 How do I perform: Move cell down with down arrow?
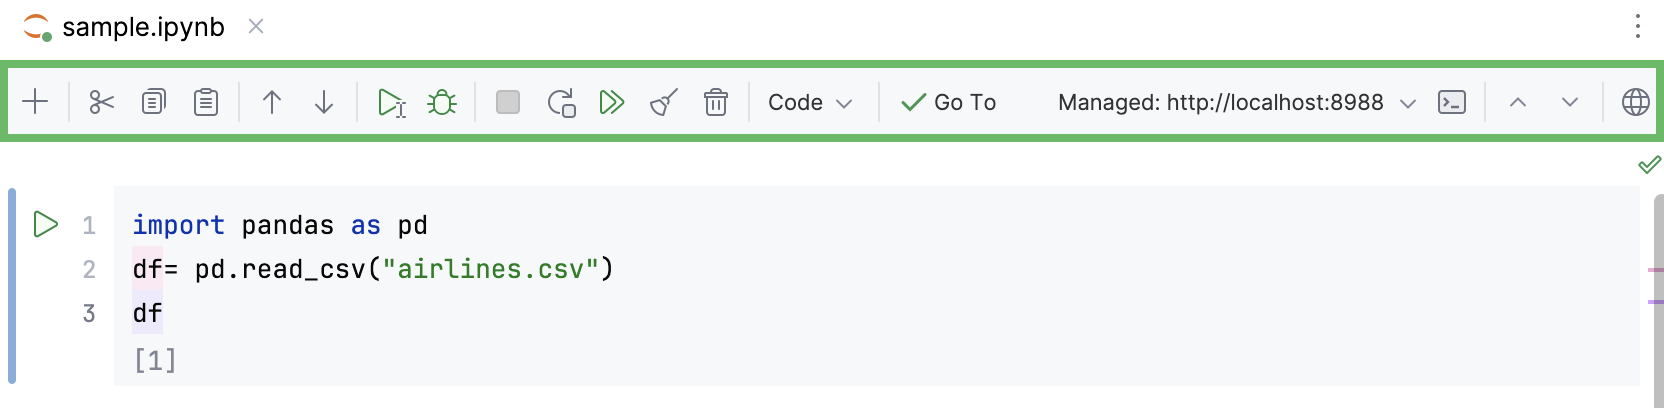(x=324, y=102)
